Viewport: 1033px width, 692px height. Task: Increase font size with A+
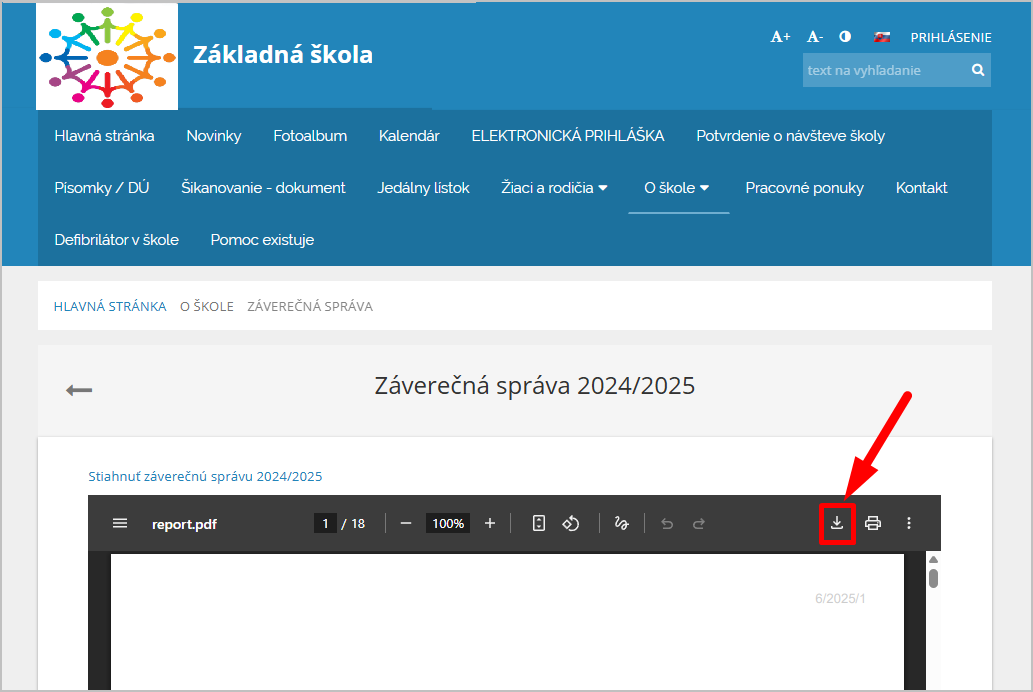780,37
